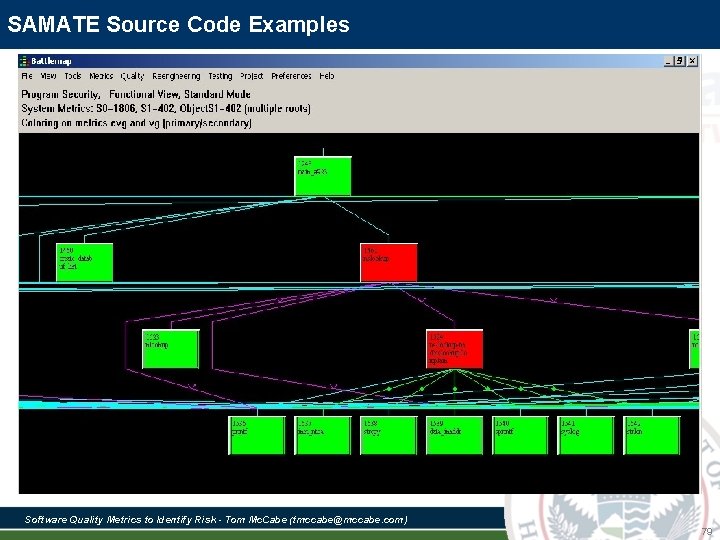Select the green node between strcpy and sprintf
Image resolution: width=720 pixels, height=540 pixels.
(x=455, y=435)
